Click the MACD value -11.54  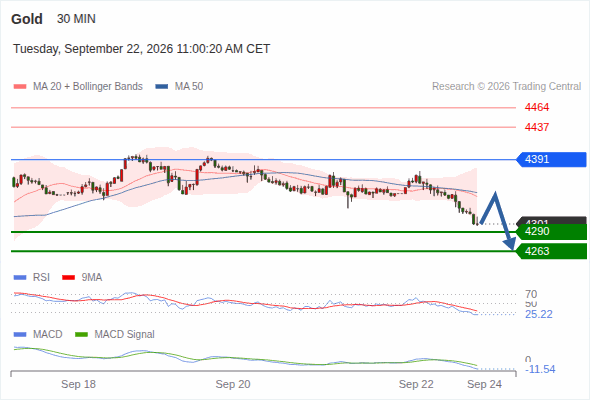540,369
